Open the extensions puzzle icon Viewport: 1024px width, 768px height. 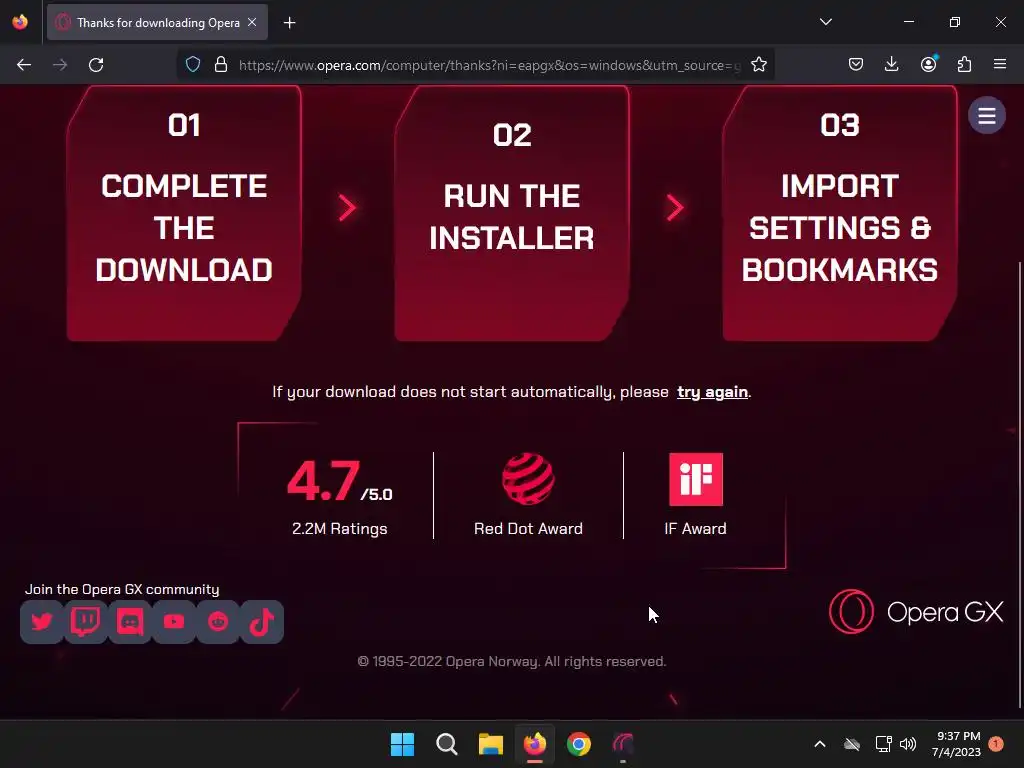[964, 65]
